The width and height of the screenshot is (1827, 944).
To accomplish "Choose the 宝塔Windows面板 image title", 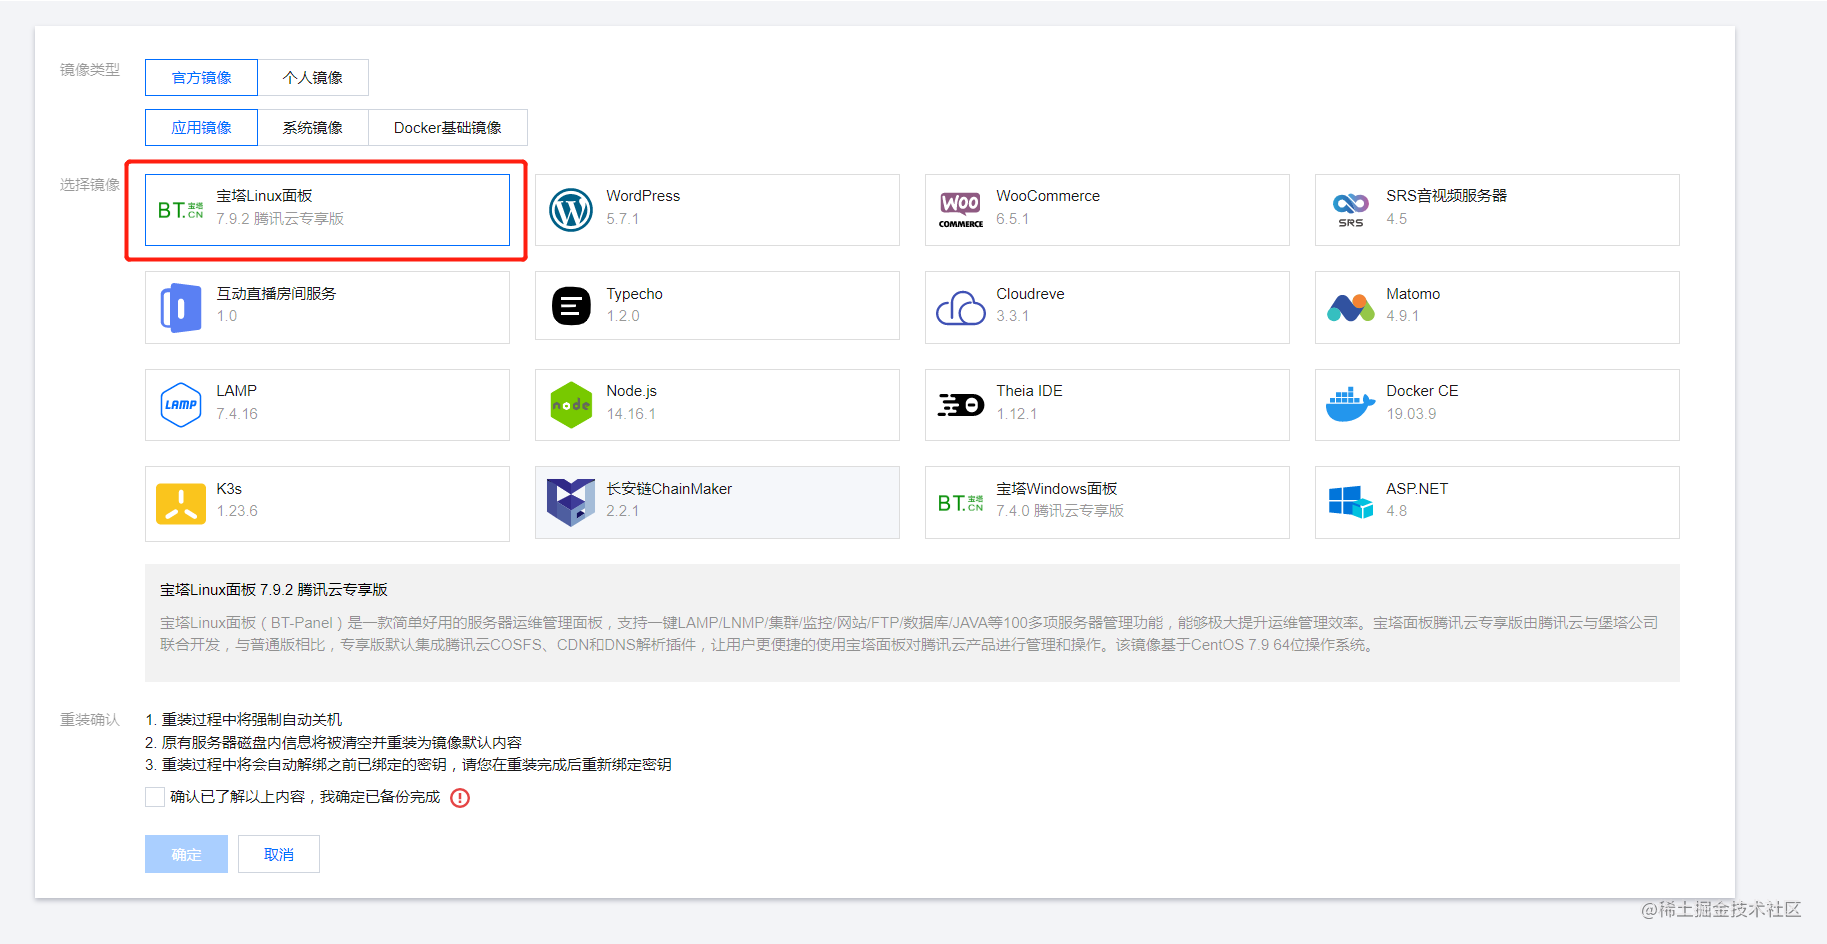I will pos(1057,489).
